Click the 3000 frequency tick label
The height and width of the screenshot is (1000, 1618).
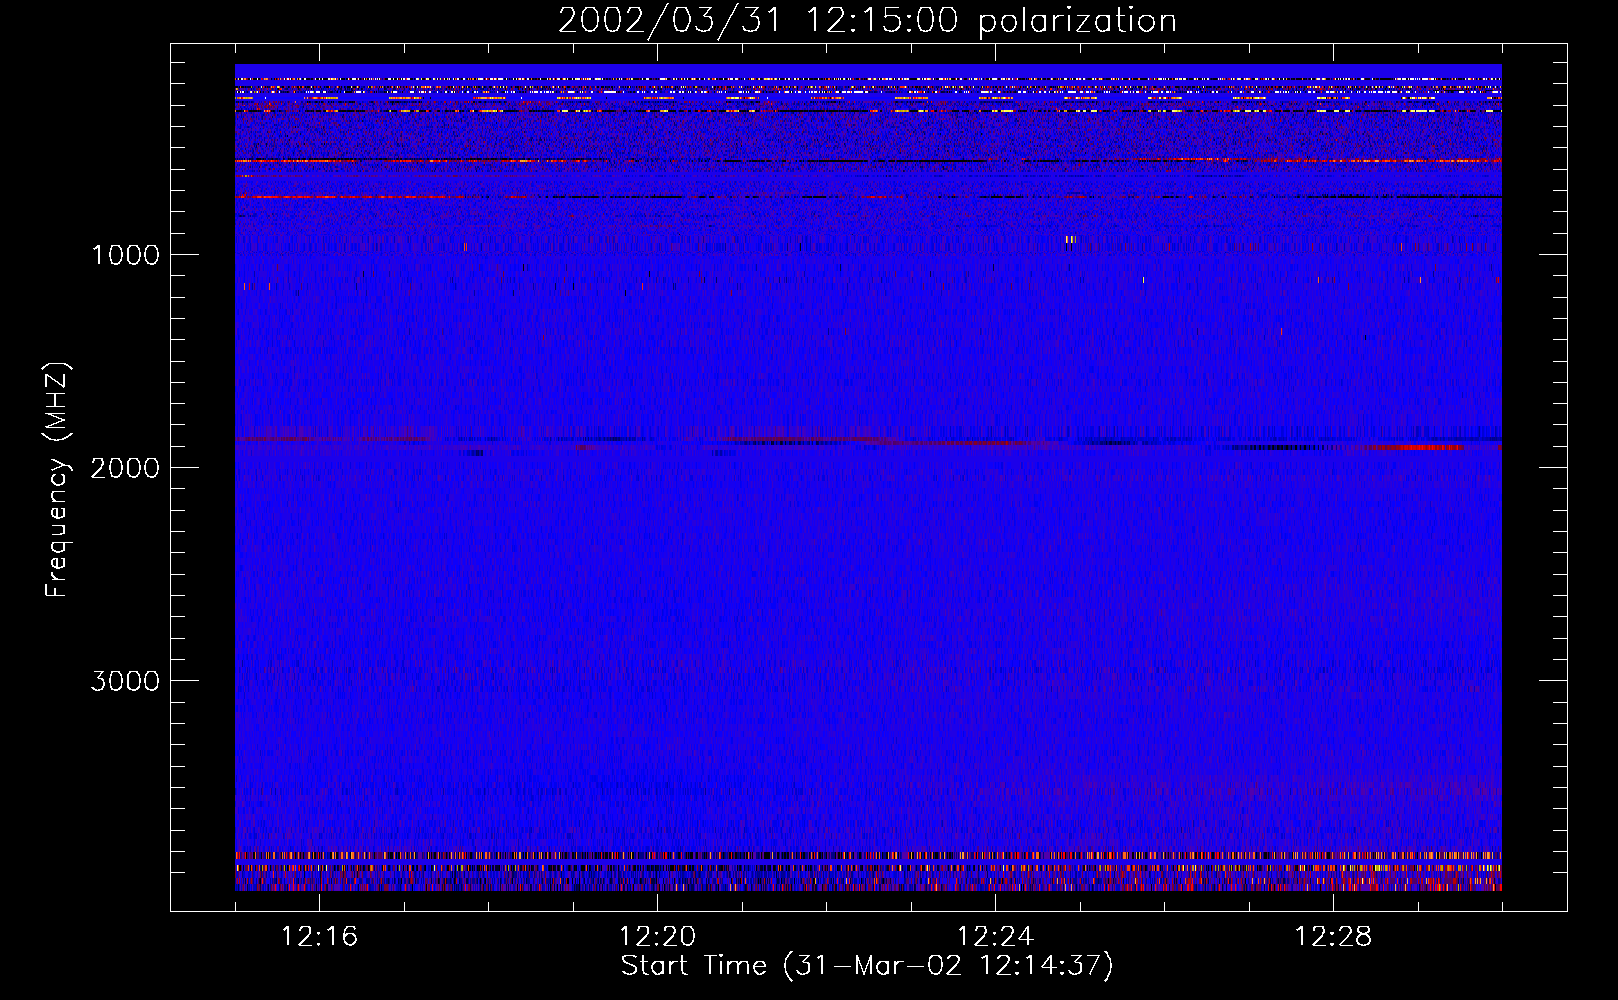tap(126, 681)
